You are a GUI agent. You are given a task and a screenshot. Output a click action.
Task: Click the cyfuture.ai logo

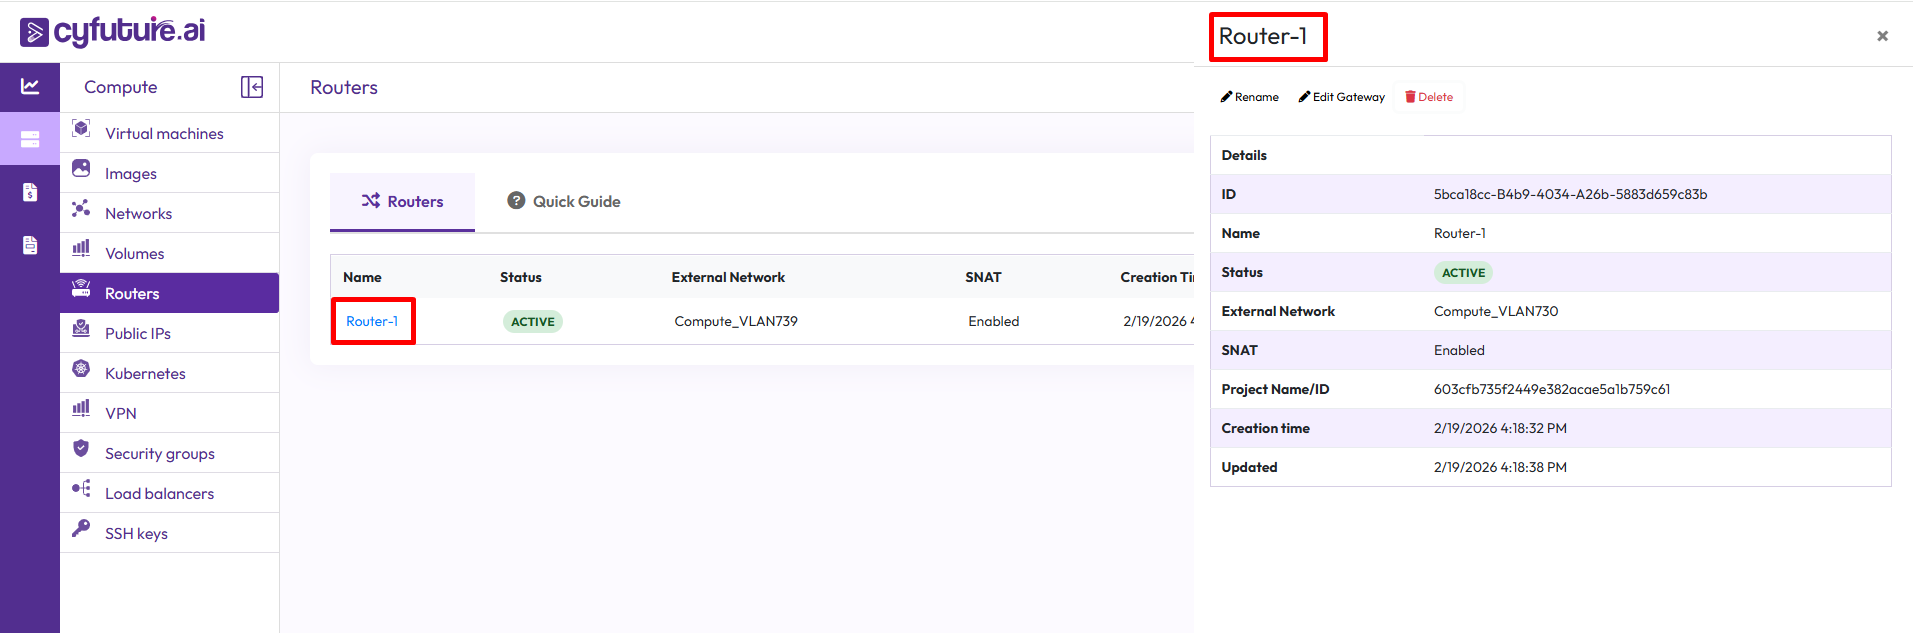click(x=112, y=31)
